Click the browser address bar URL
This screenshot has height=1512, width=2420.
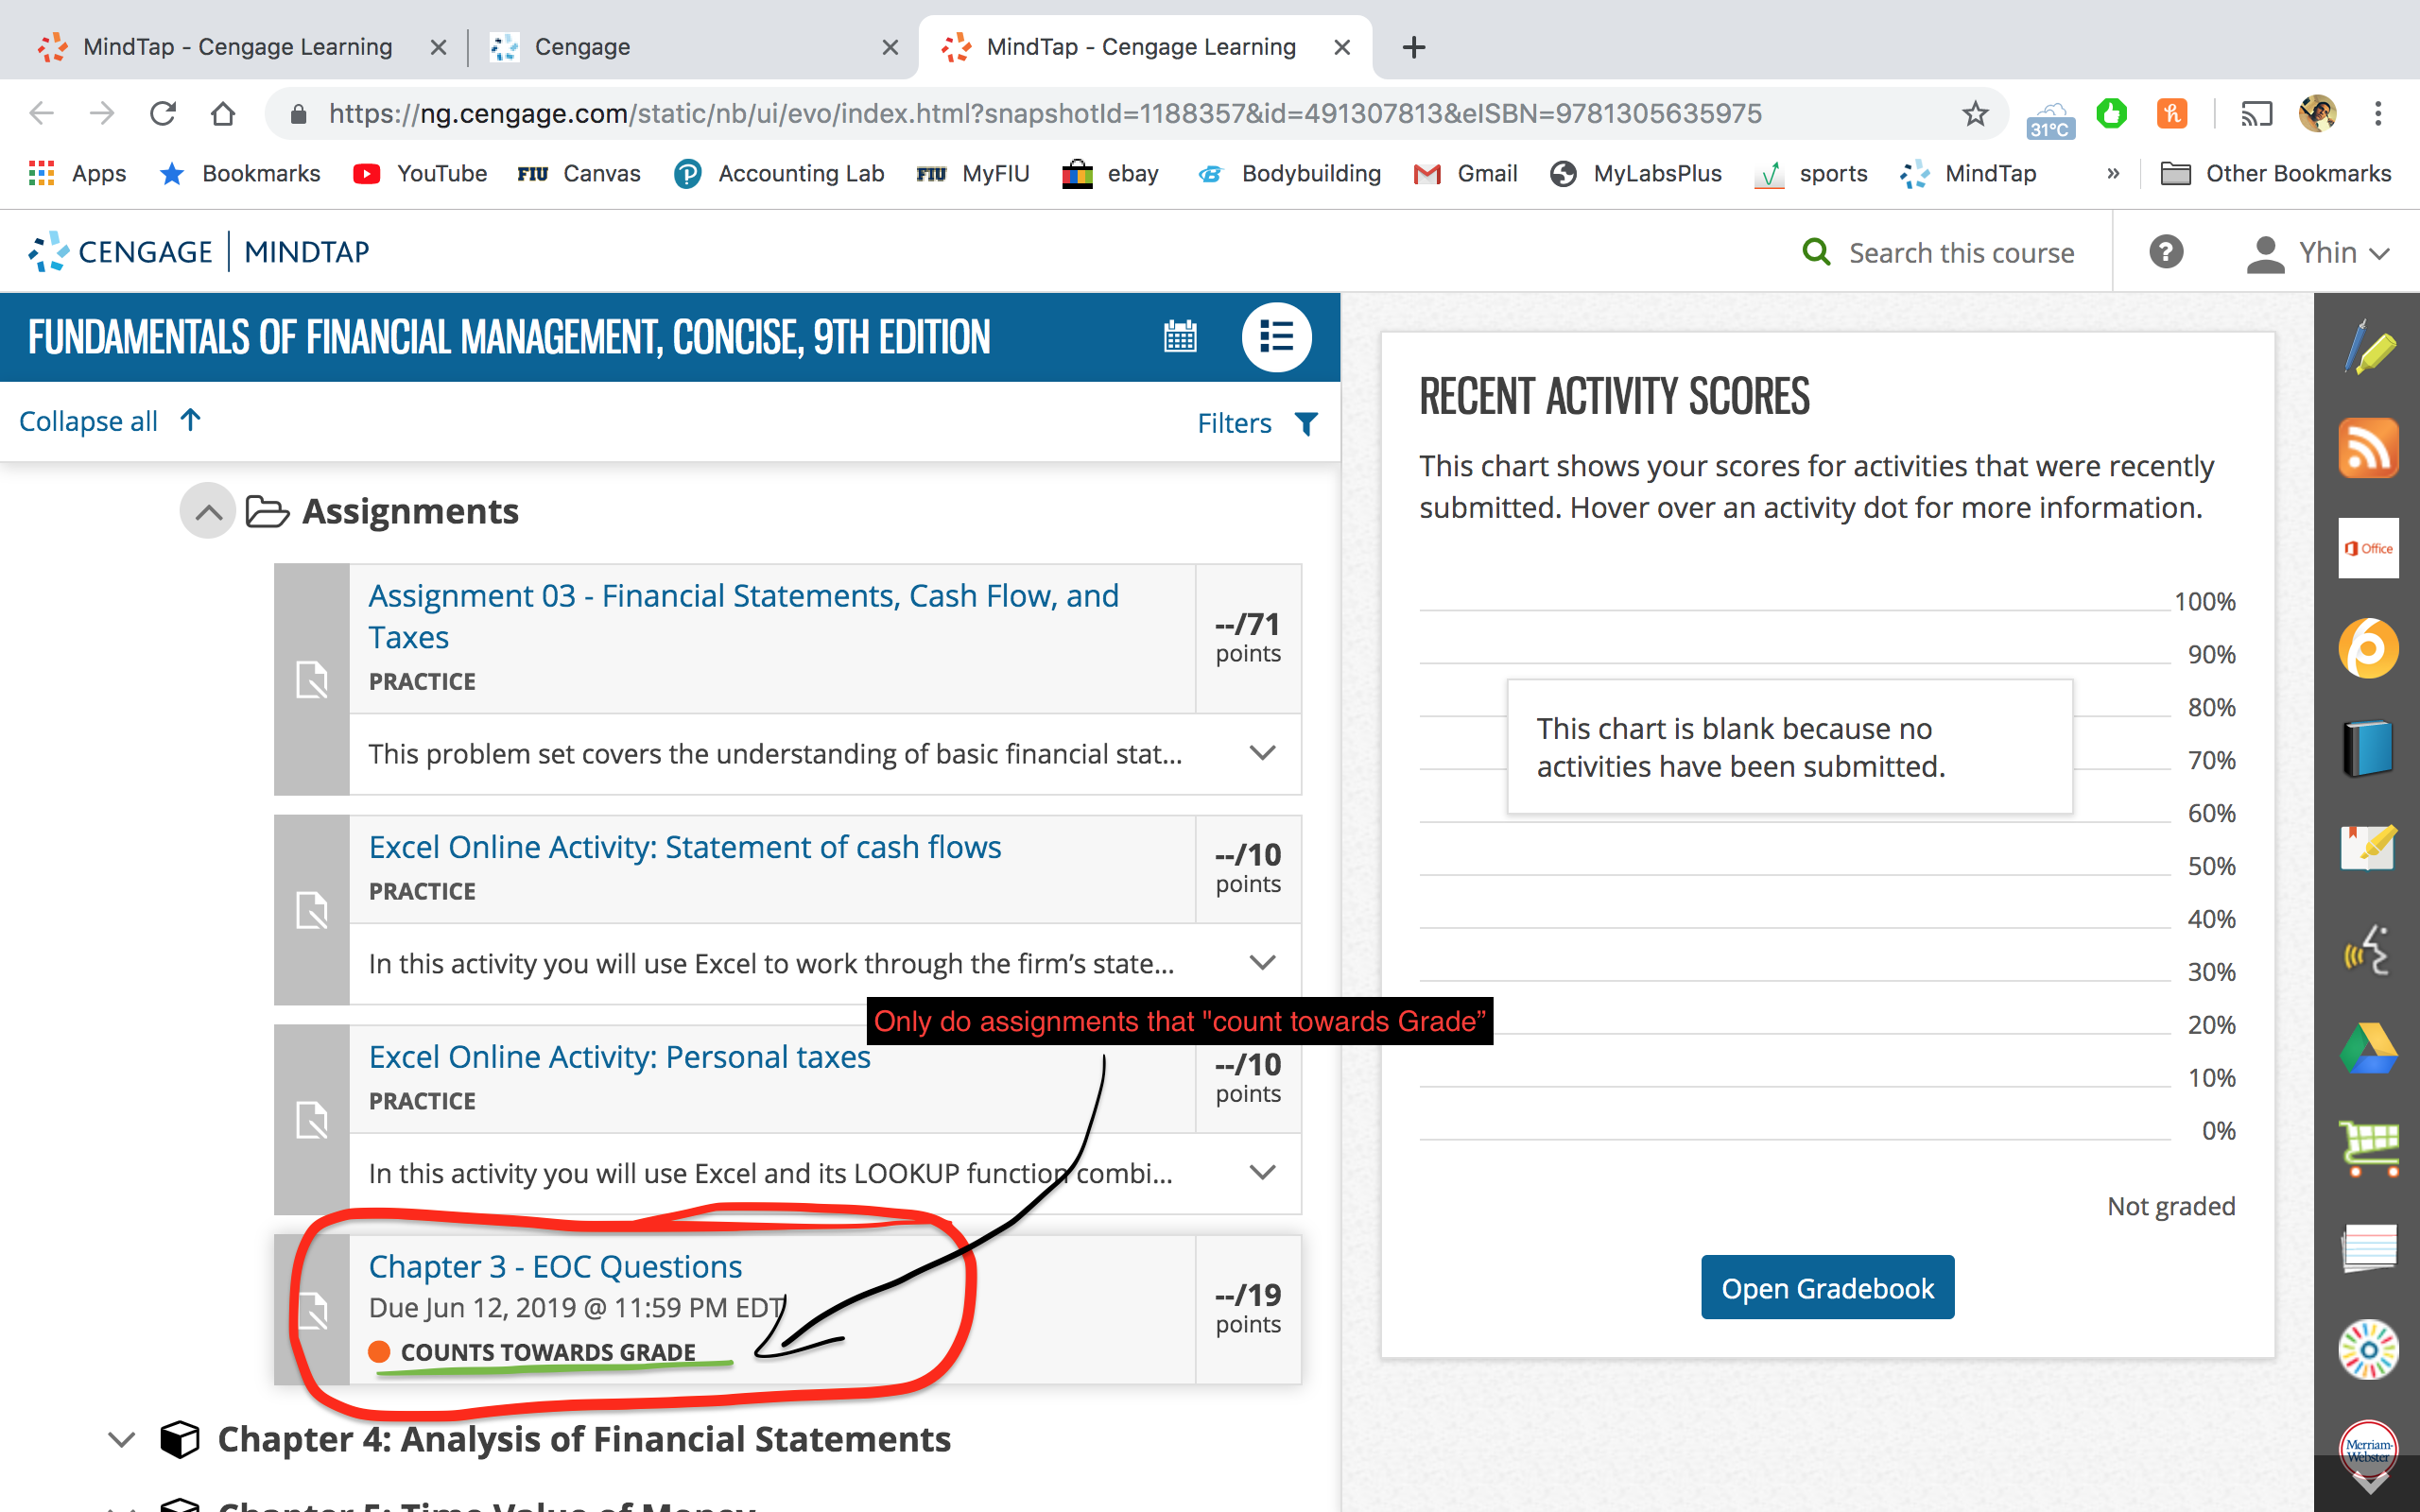[1045, 114]
